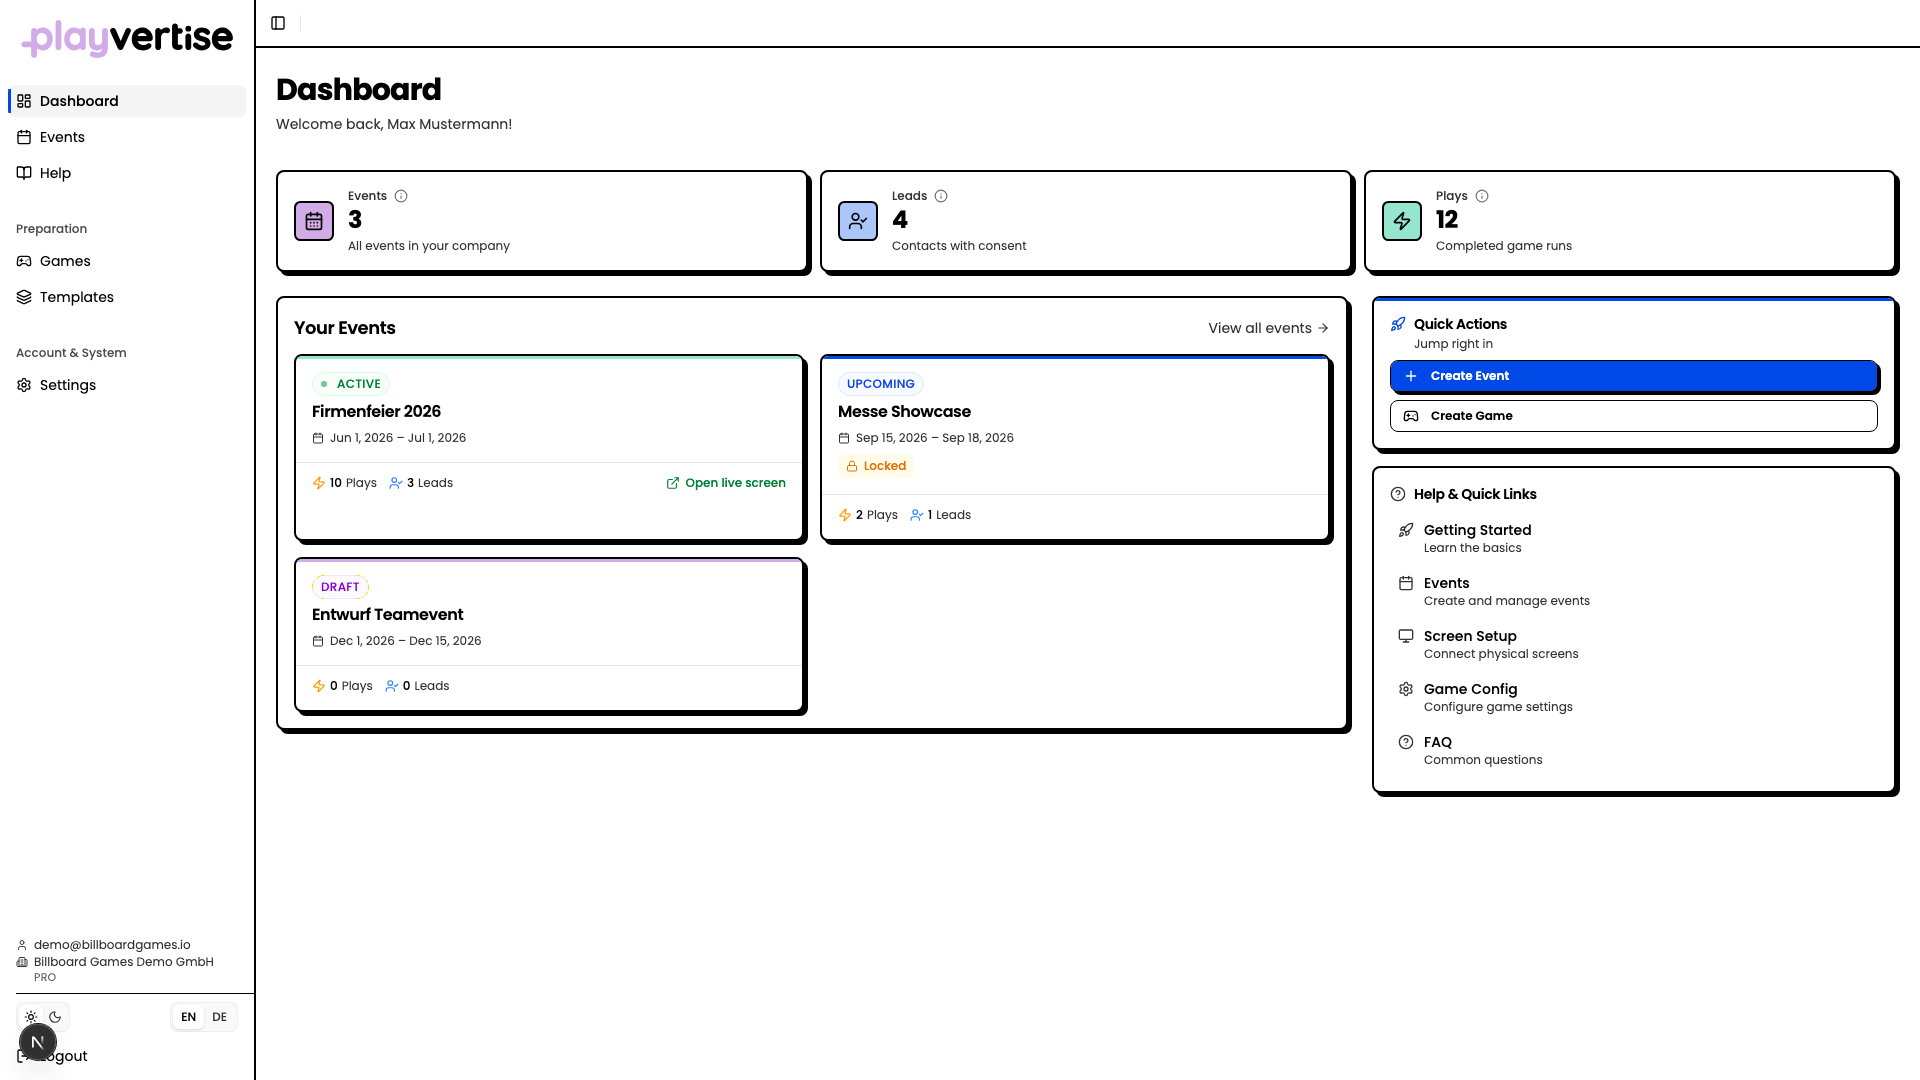Screen dimensions: 1920x1080
Task: Click the UPCOMING status badge
Action: tap(881, 384)
